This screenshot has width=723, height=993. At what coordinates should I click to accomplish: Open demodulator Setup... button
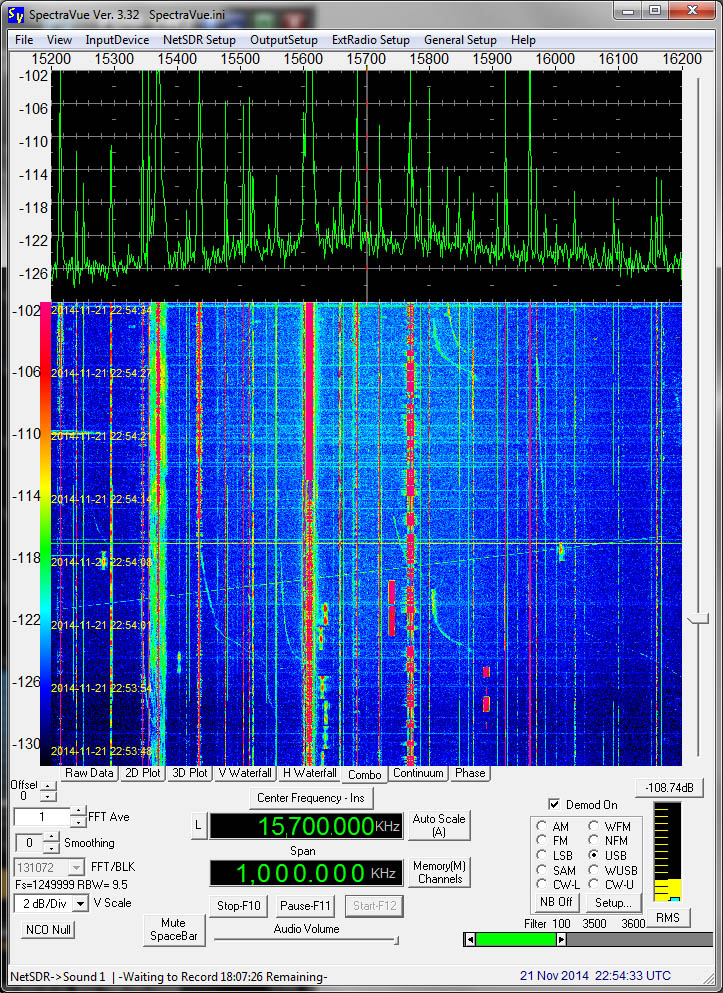coord(613,902)
